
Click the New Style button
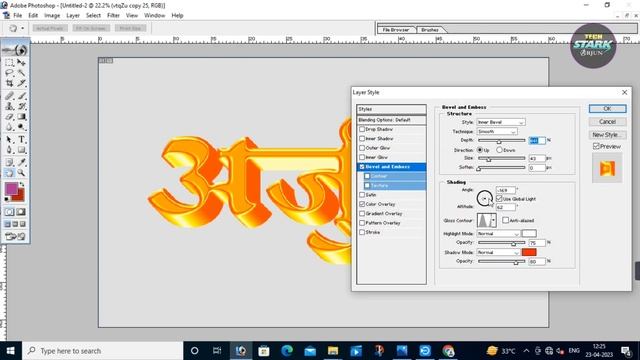pos(607,135)
